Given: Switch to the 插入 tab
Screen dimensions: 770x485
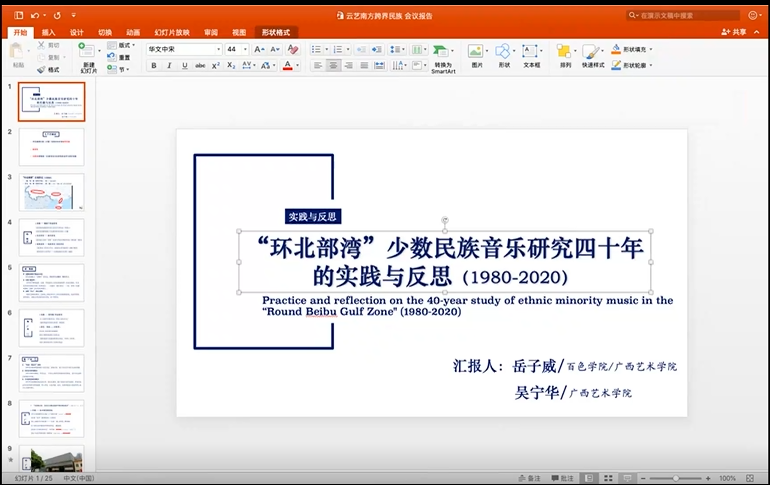Looking at the screenshot, I should [x=48, y=32].
